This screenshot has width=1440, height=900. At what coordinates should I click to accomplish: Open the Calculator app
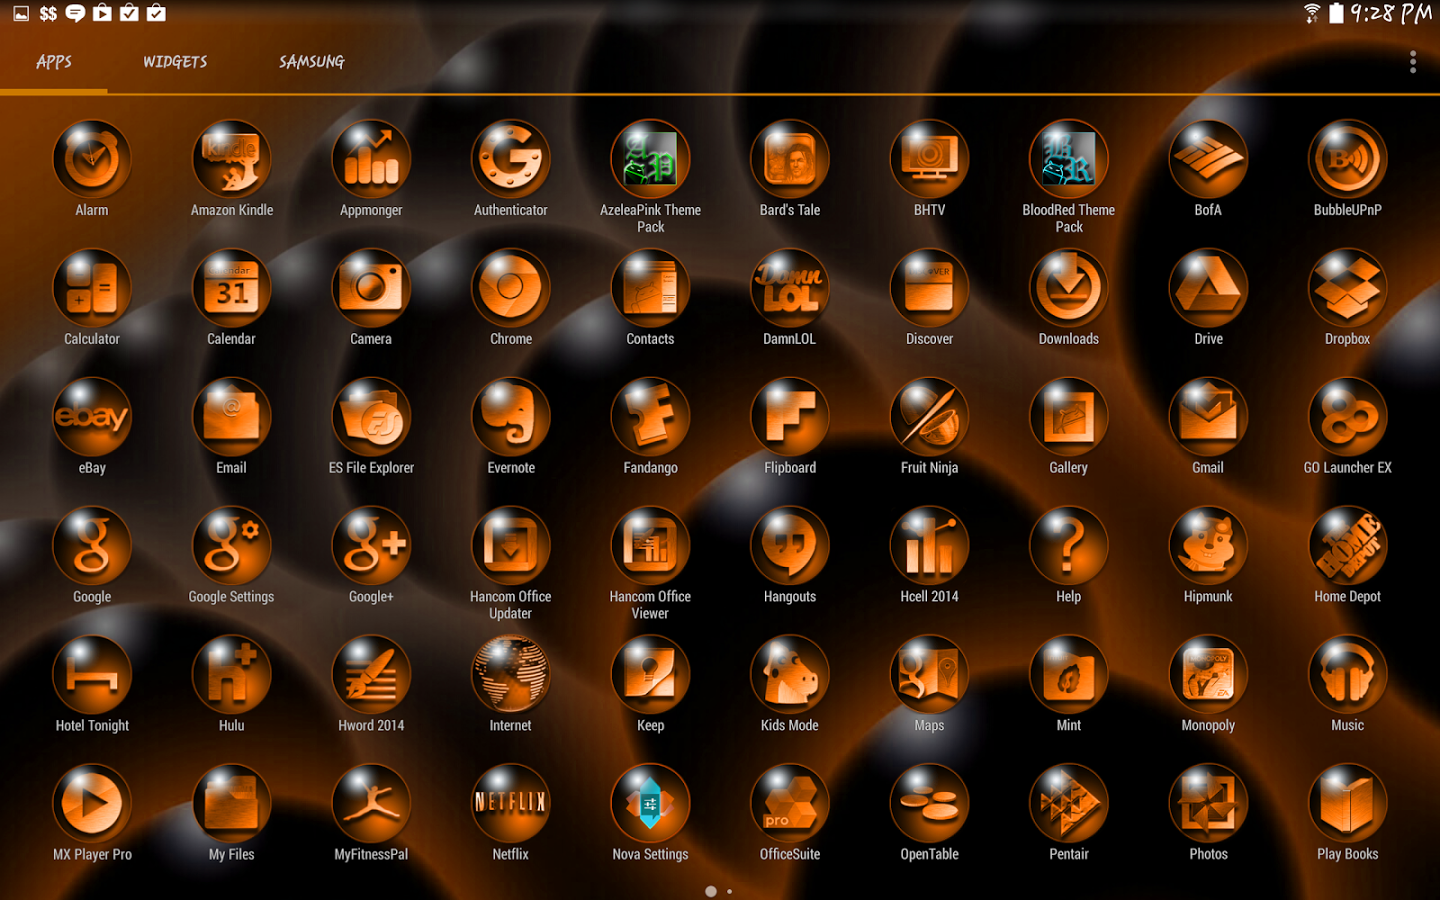coord(92,288)
